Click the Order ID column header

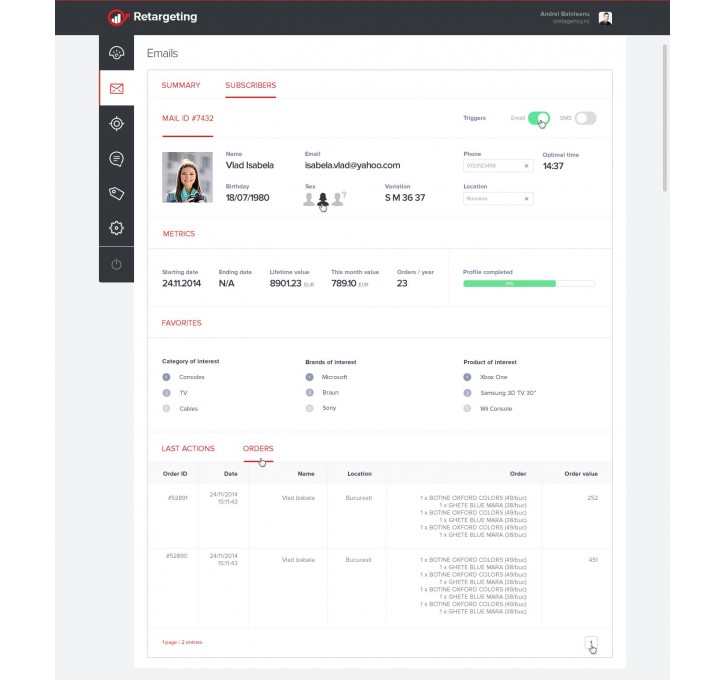(x=175, y=474)
